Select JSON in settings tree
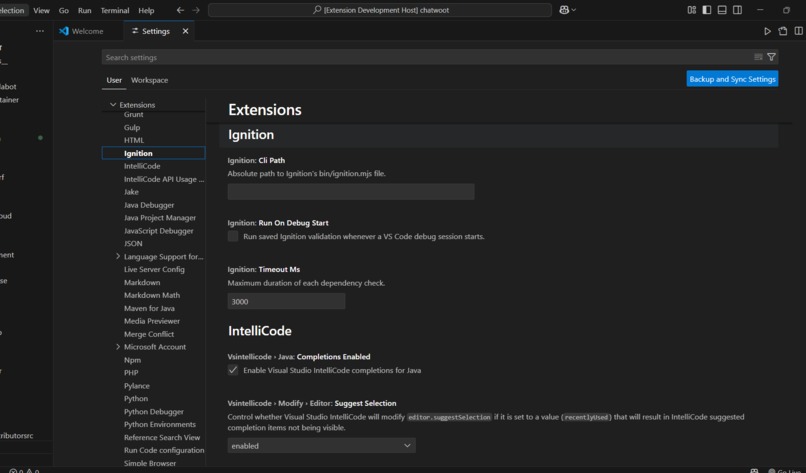806x473 pixels. pyautogui.click(x=133, y=244)
